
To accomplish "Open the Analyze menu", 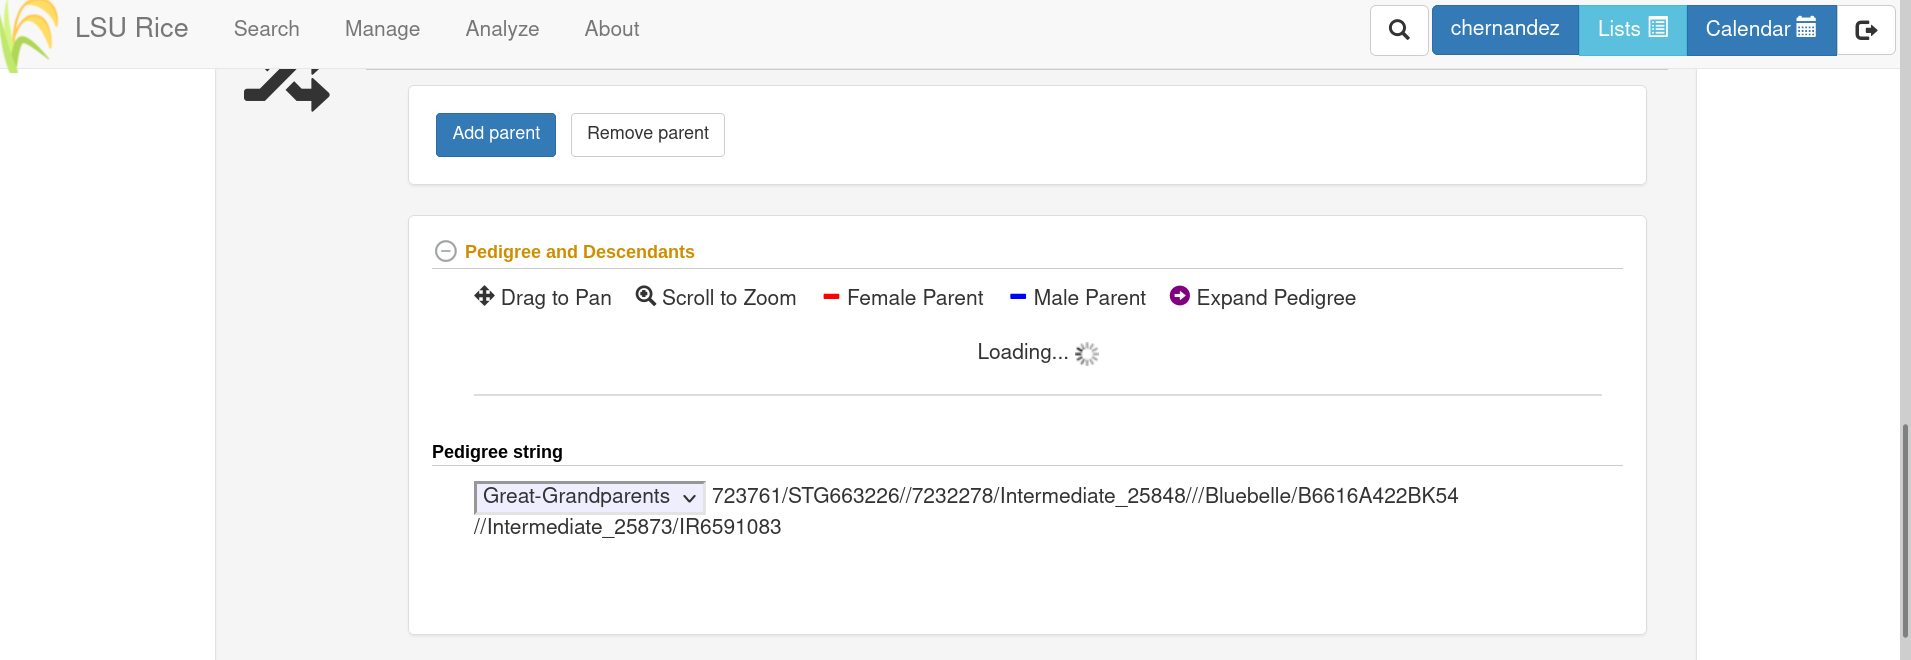I will coord(502,29).
